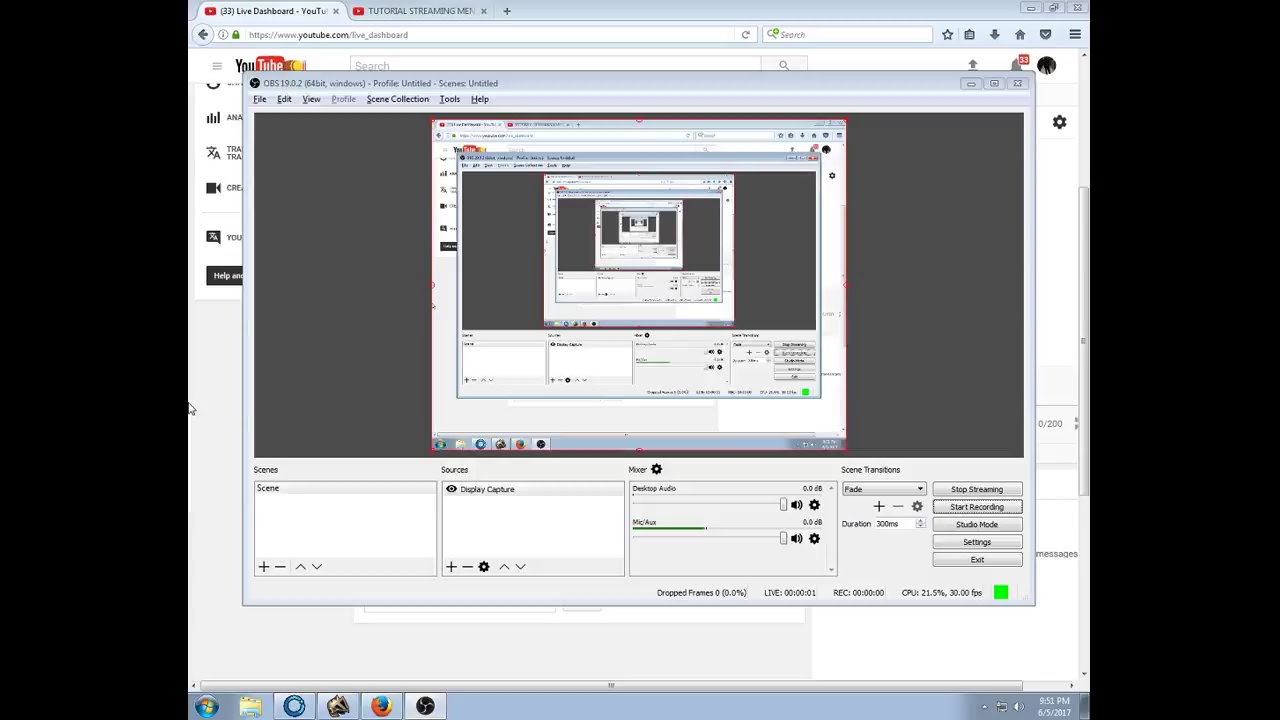Open scene transition properties gear

point(917,507)
